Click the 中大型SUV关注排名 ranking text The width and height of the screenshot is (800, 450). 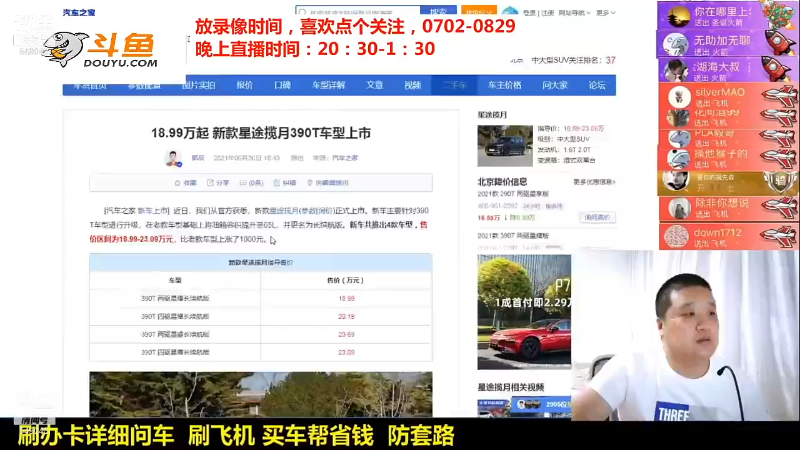pyautogui.click(x=565, y=60)
